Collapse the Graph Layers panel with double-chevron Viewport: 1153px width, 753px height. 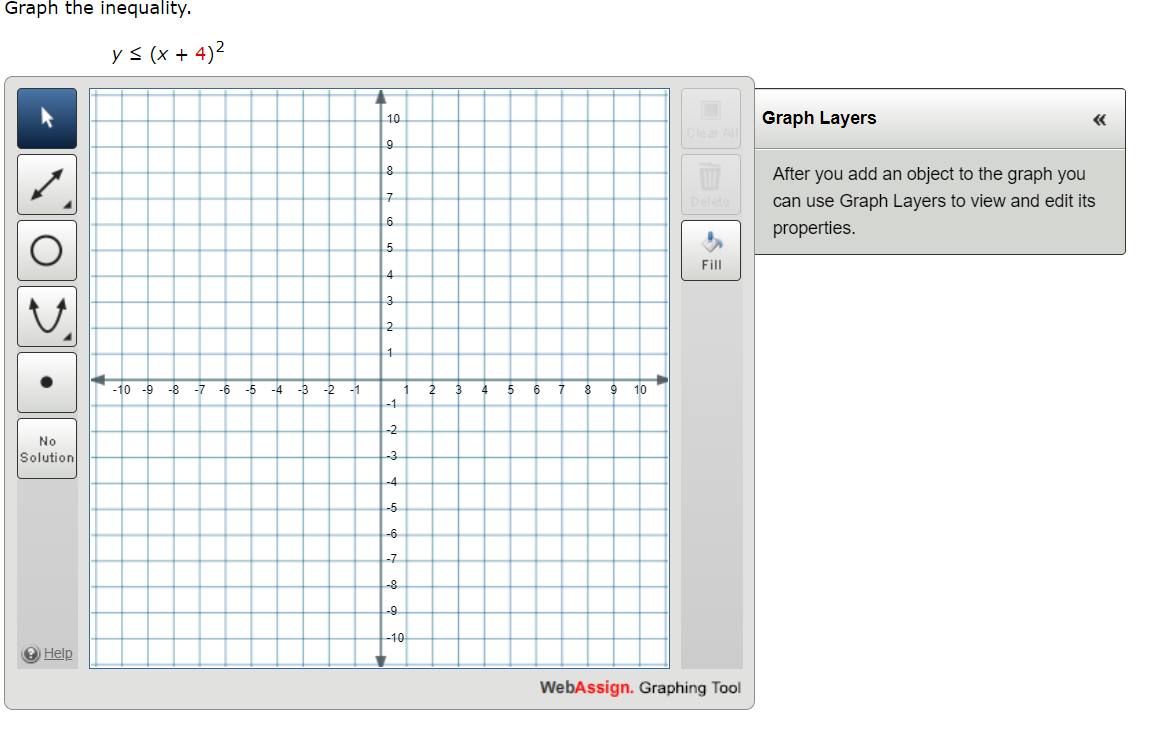click(x=1099, y=119)
